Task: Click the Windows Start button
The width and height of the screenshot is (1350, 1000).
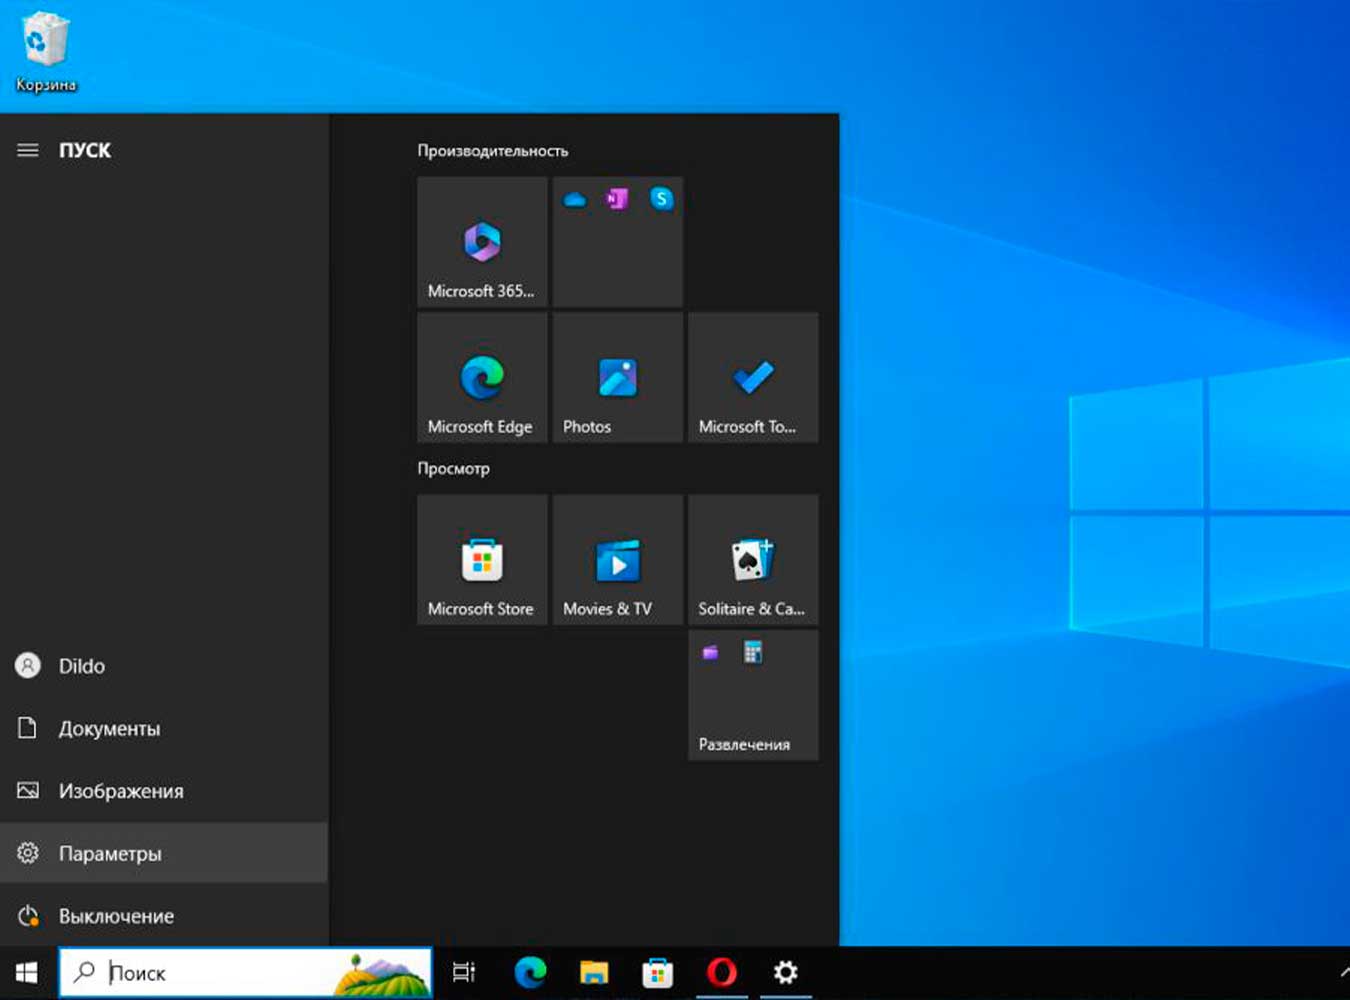Action: 27,972
